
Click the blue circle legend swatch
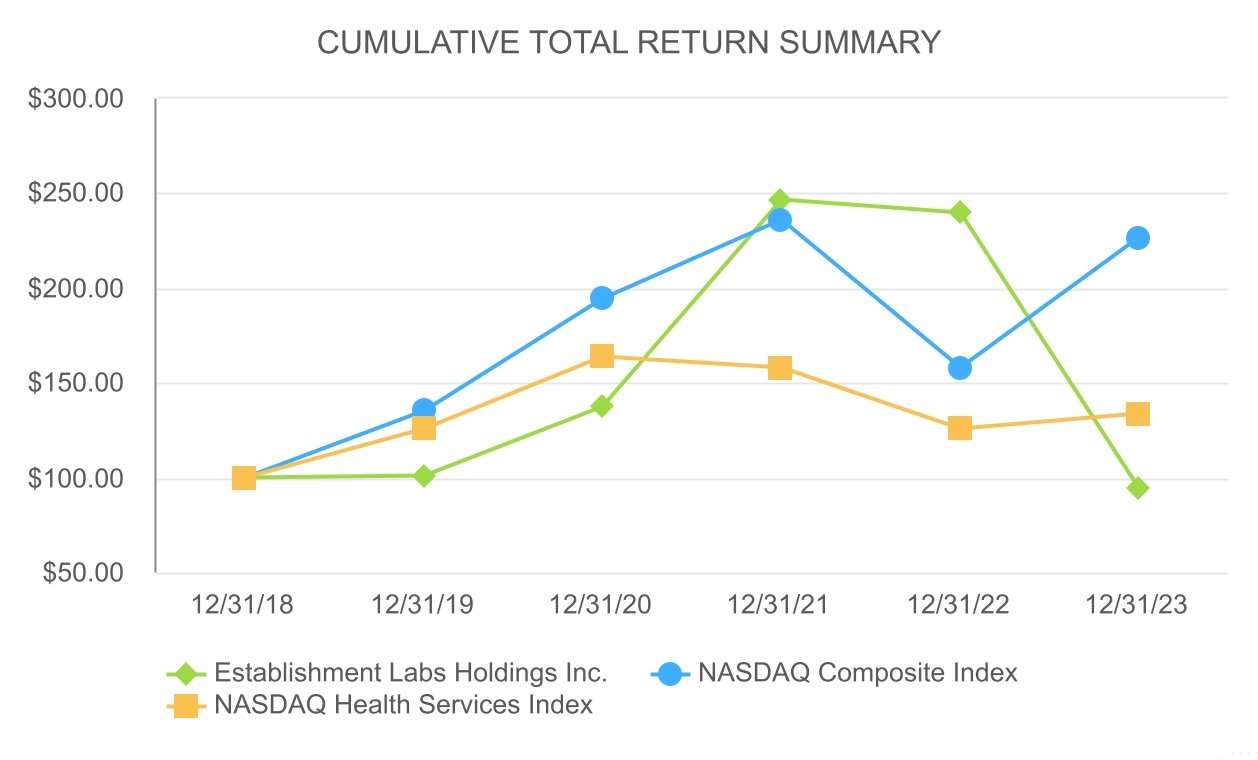[670, 673]
